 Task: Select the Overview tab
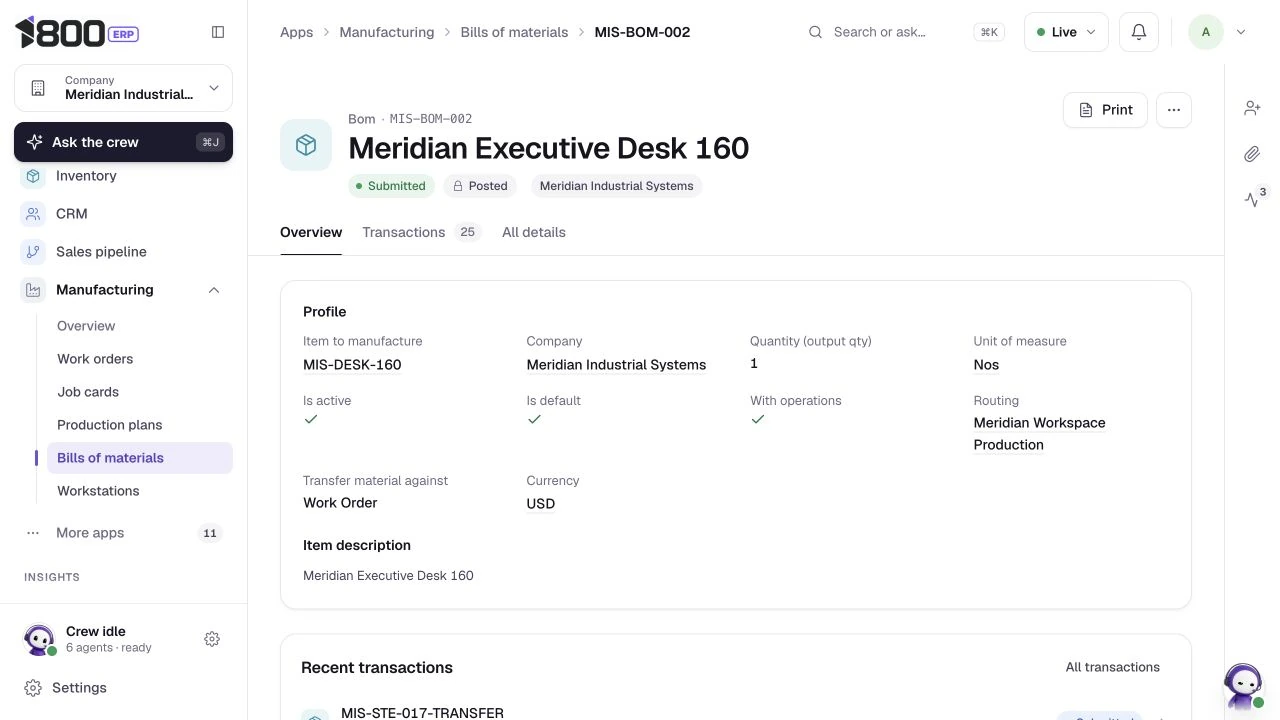pyautogui.click(x=311, y=232)
